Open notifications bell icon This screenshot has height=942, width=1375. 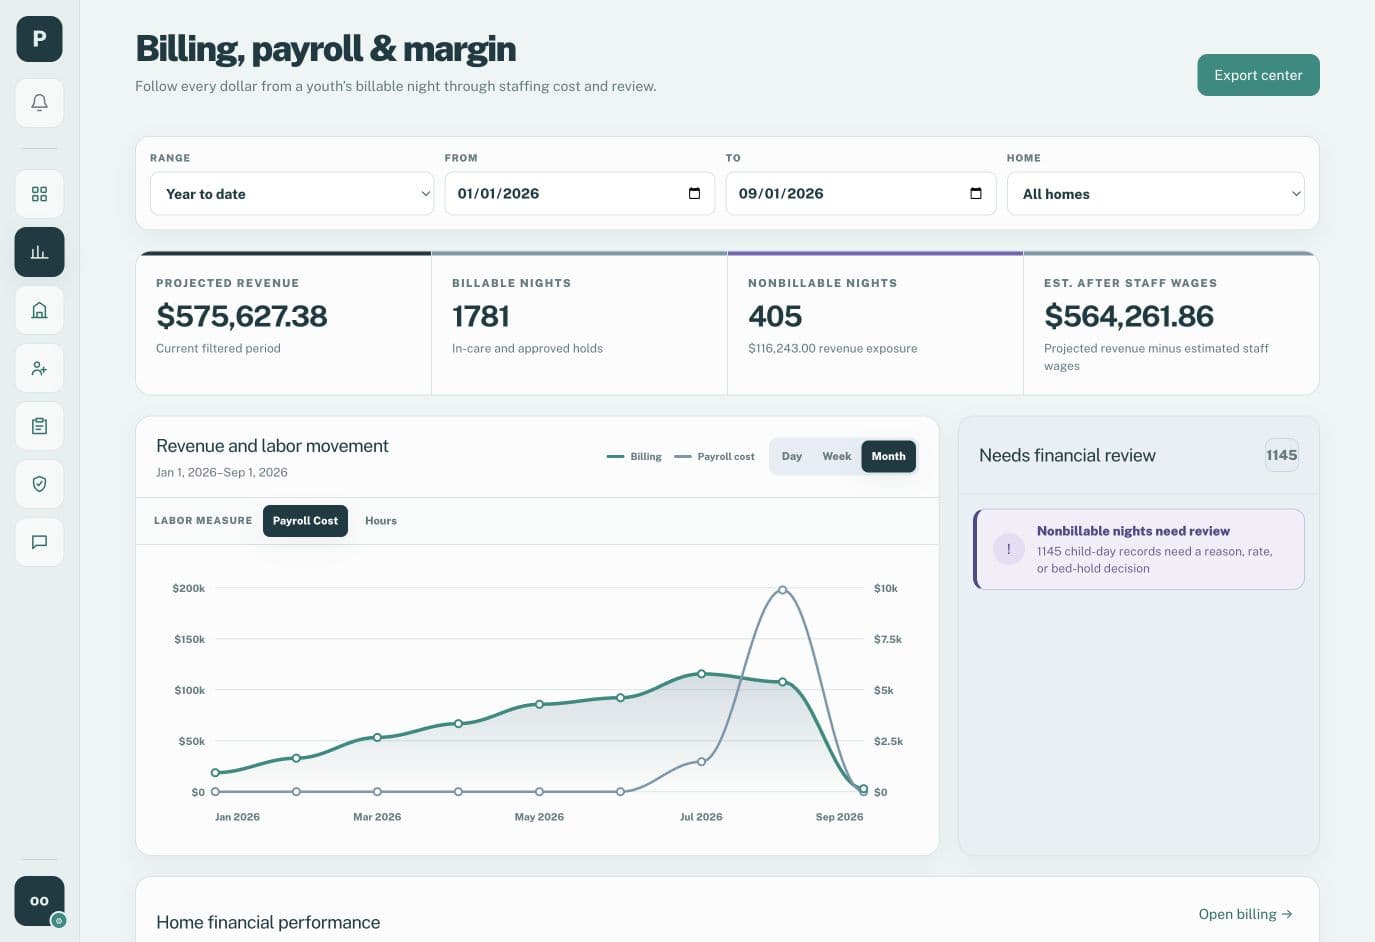pos(39,103)
